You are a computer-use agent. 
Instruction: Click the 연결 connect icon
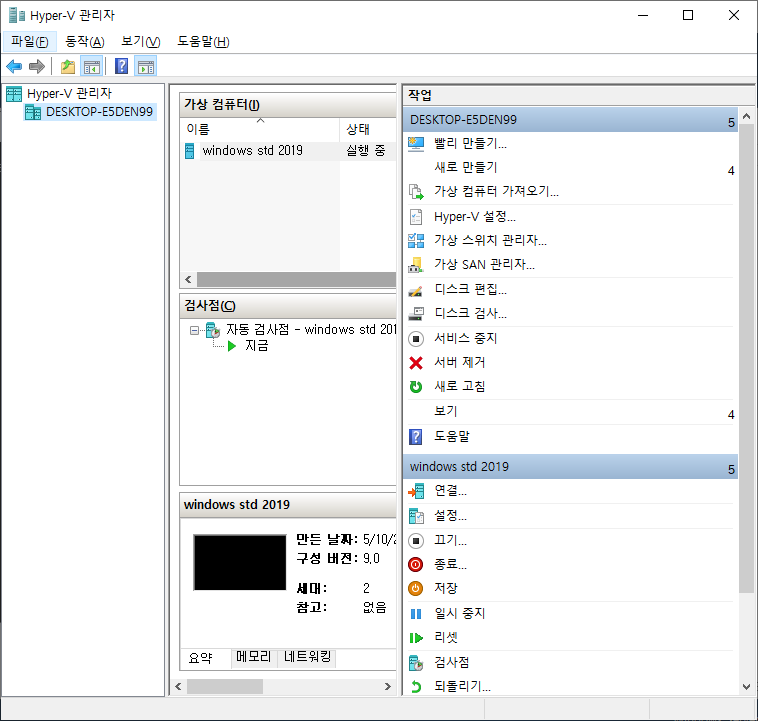[x=416, y=491]
